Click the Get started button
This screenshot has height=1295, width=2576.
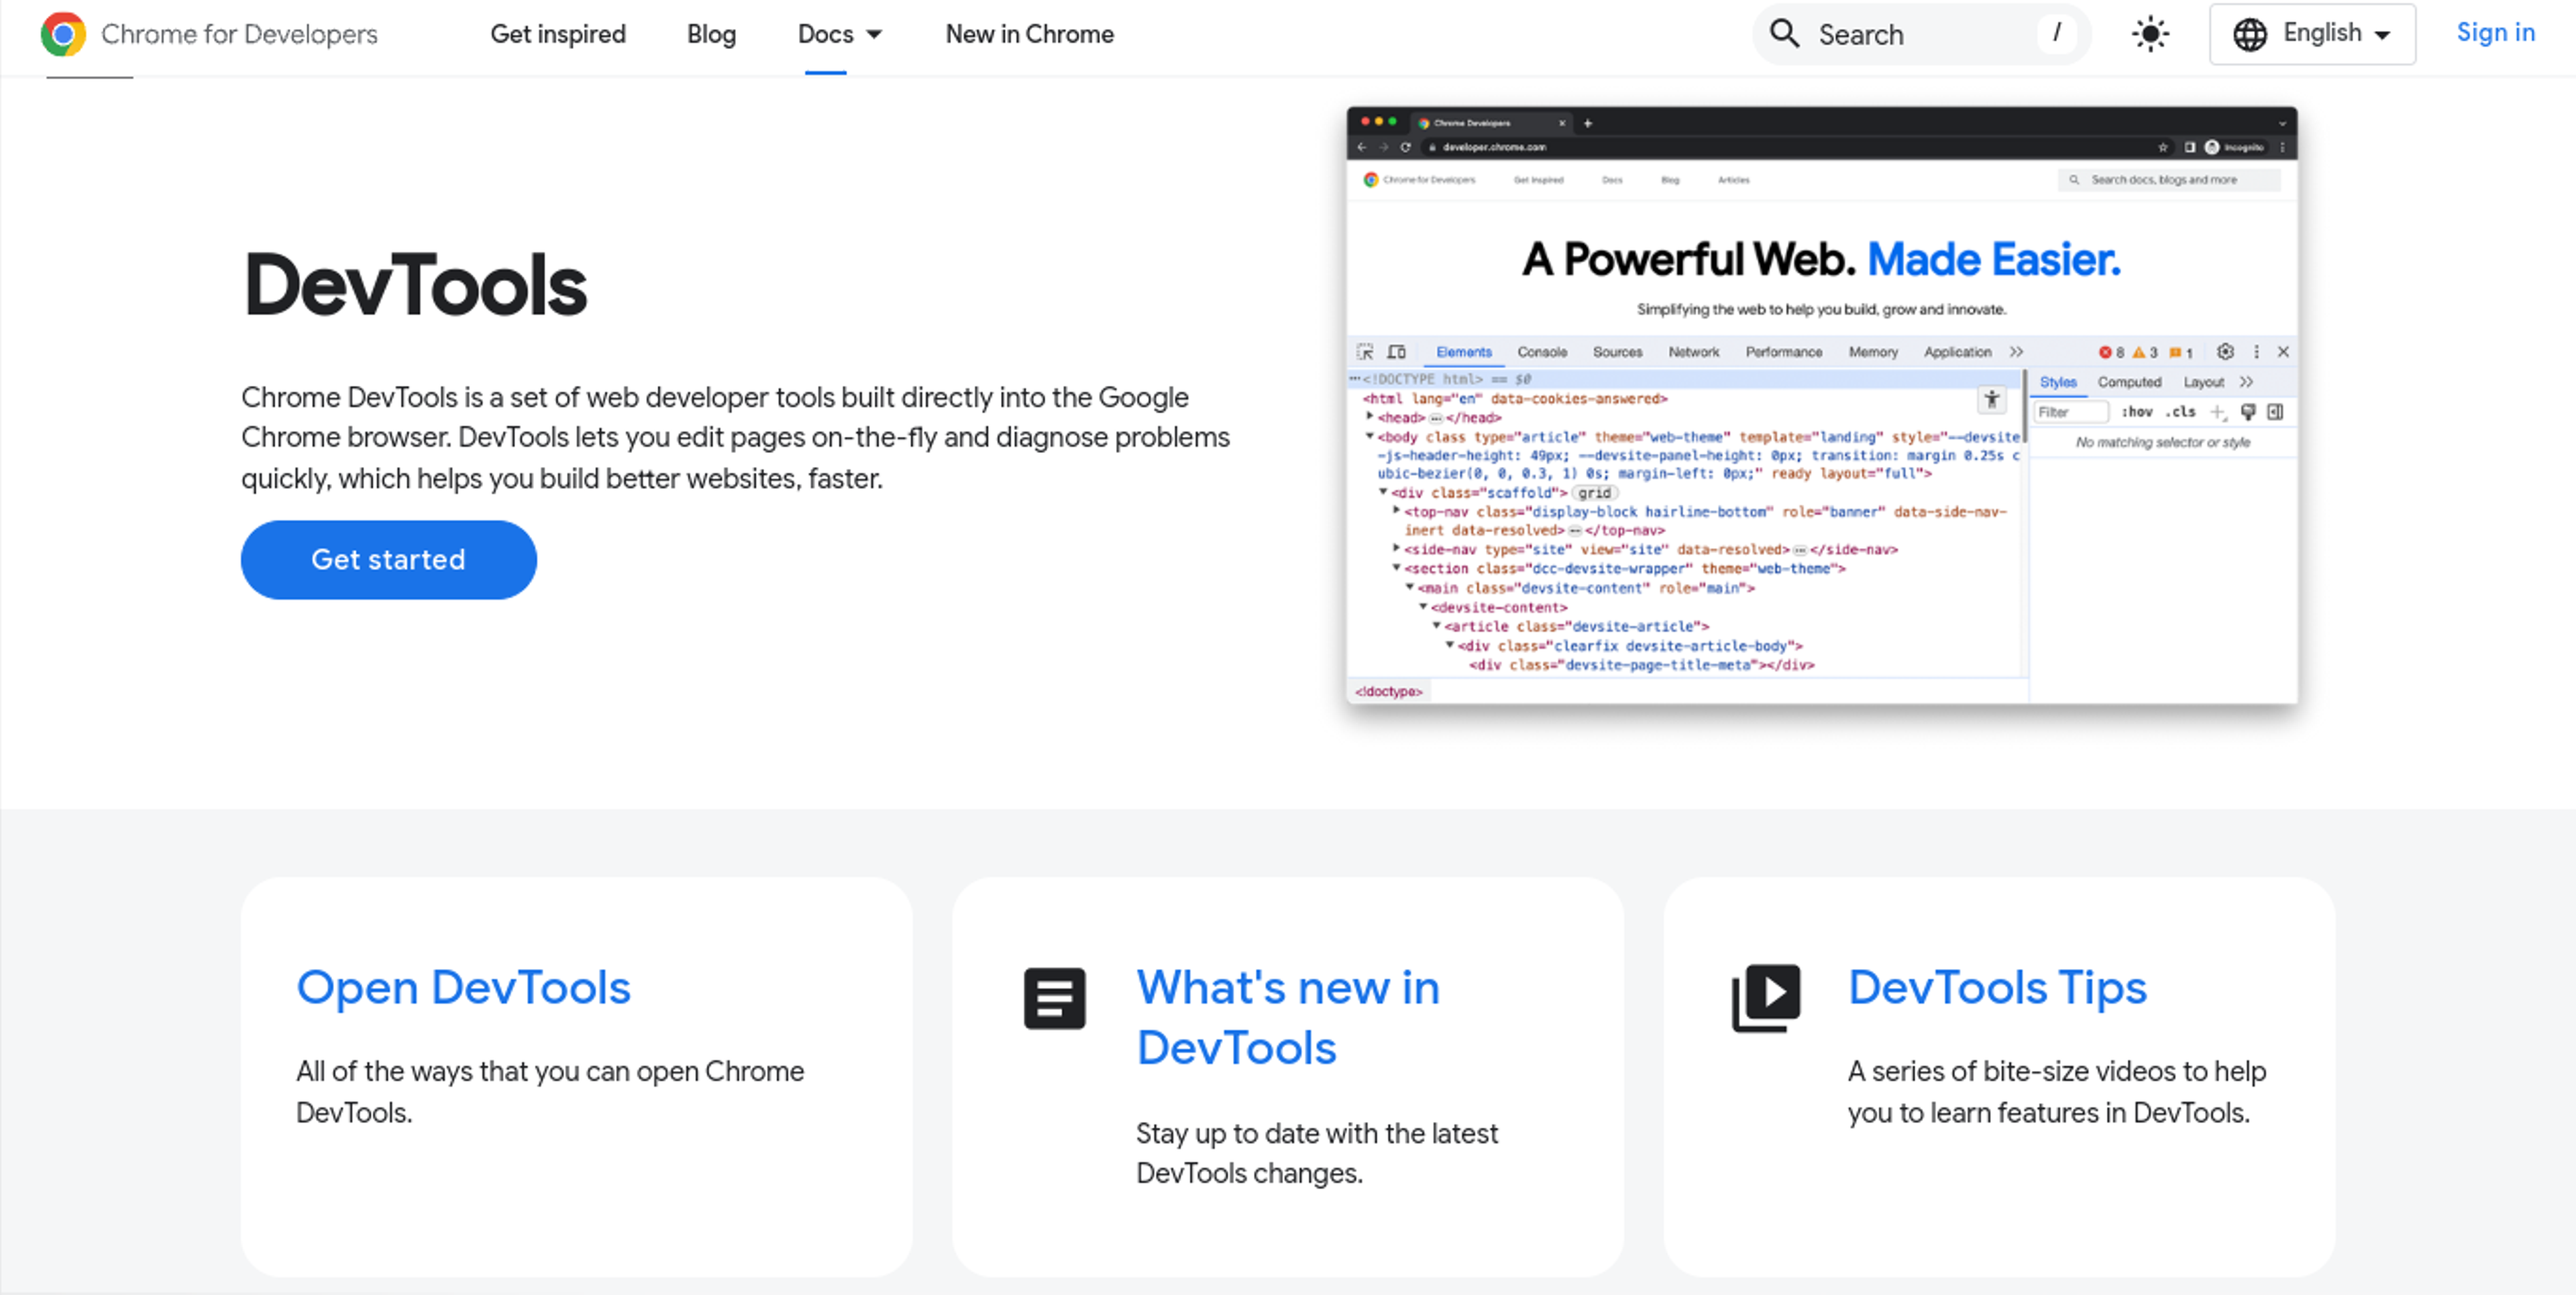point(388,559)
